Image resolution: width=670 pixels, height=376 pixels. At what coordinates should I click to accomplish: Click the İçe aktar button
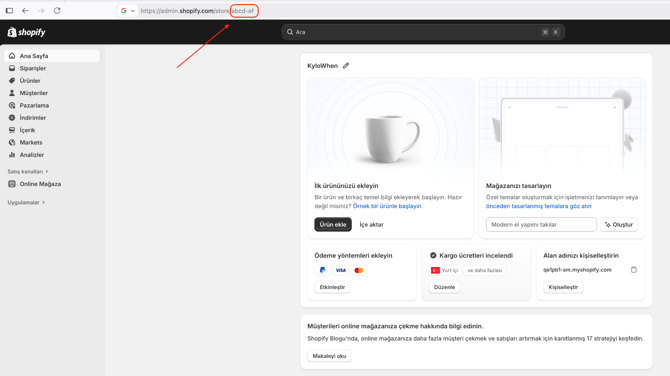coord(371,224)
